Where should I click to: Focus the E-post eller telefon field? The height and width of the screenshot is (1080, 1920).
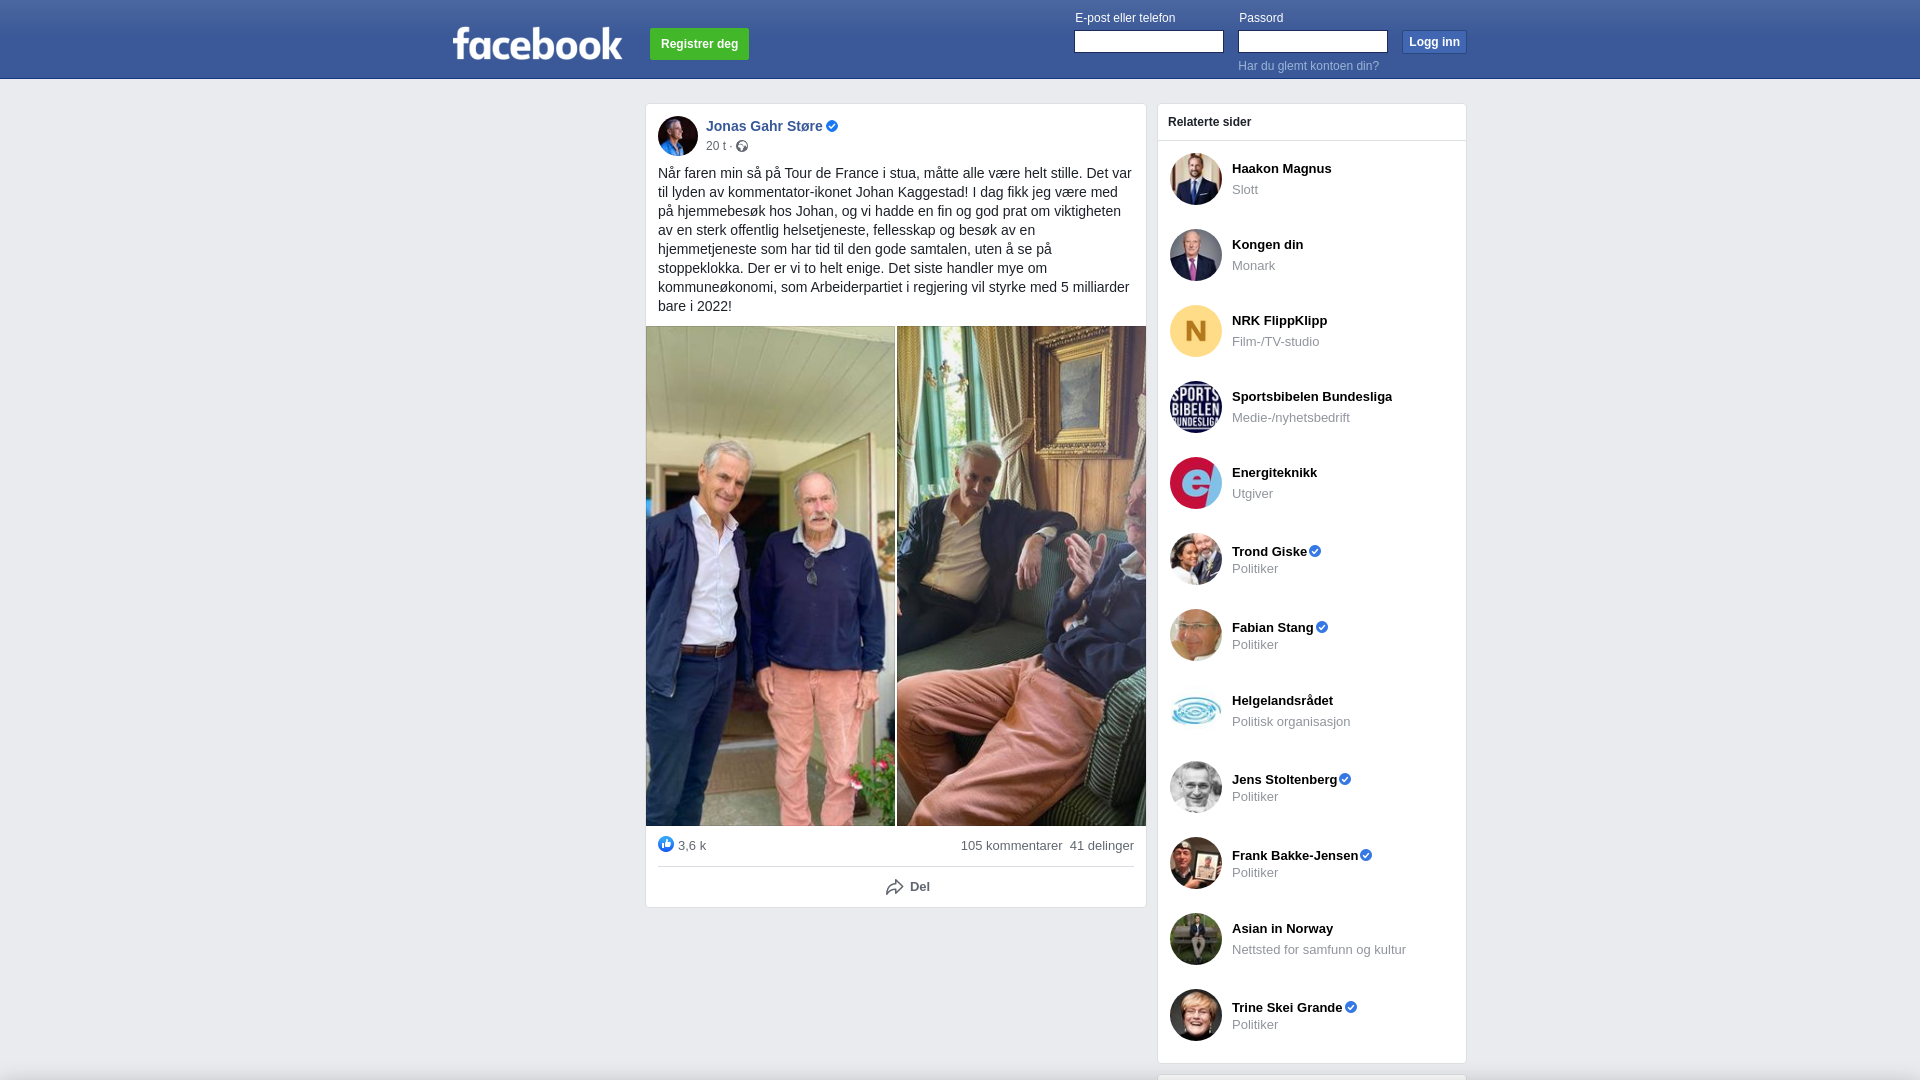pyautogui.click(x=1149, y=41)
